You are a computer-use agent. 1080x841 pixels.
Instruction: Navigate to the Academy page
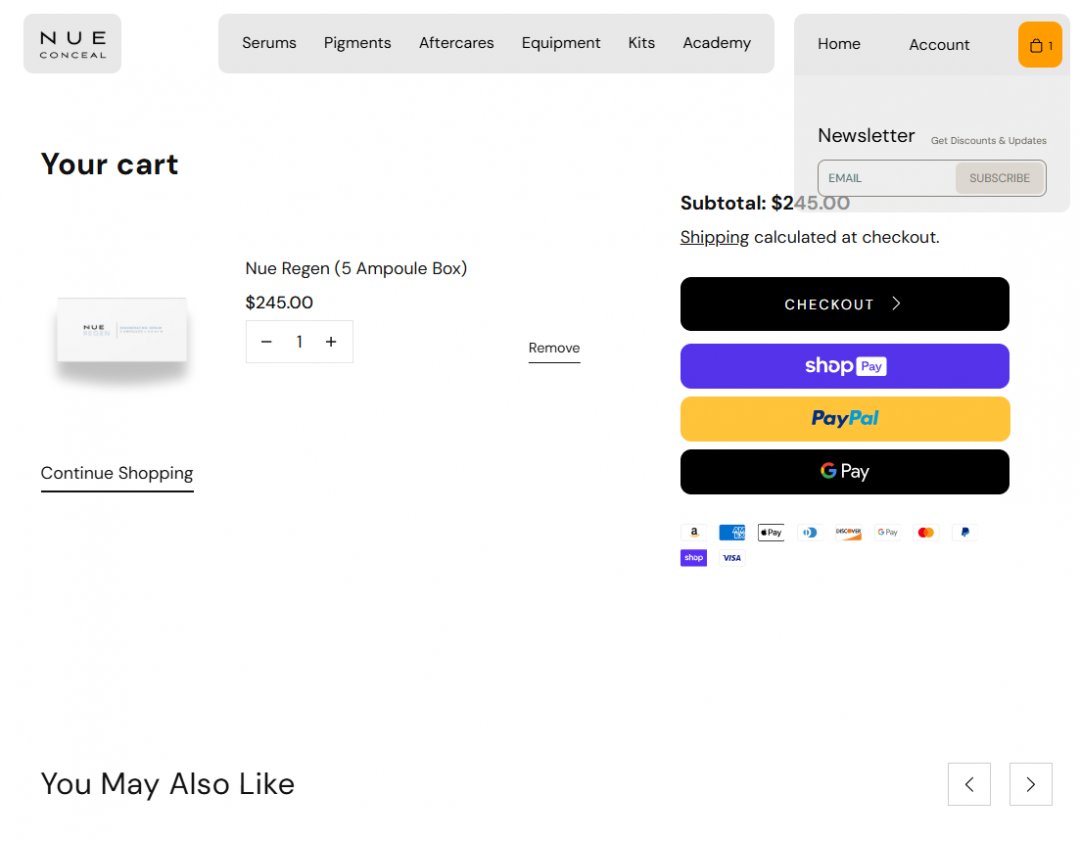(x=716, y=43)
